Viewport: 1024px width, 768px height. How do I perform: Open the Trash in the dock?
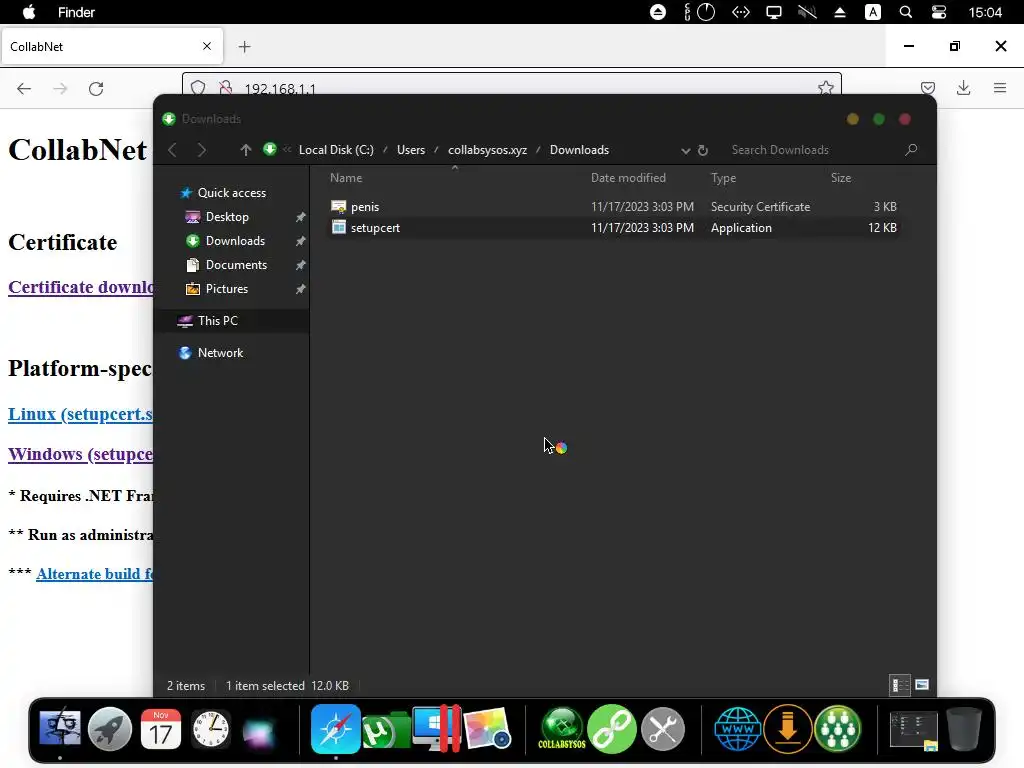(964, 728)
